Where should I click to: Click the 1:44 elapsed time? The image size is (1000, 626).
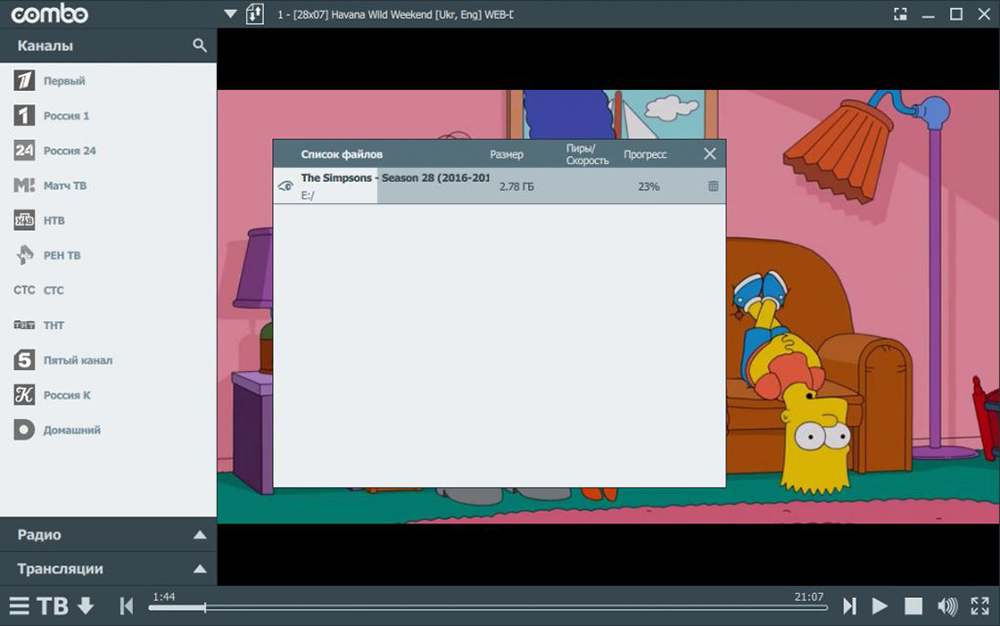click(x=164, y=597)
